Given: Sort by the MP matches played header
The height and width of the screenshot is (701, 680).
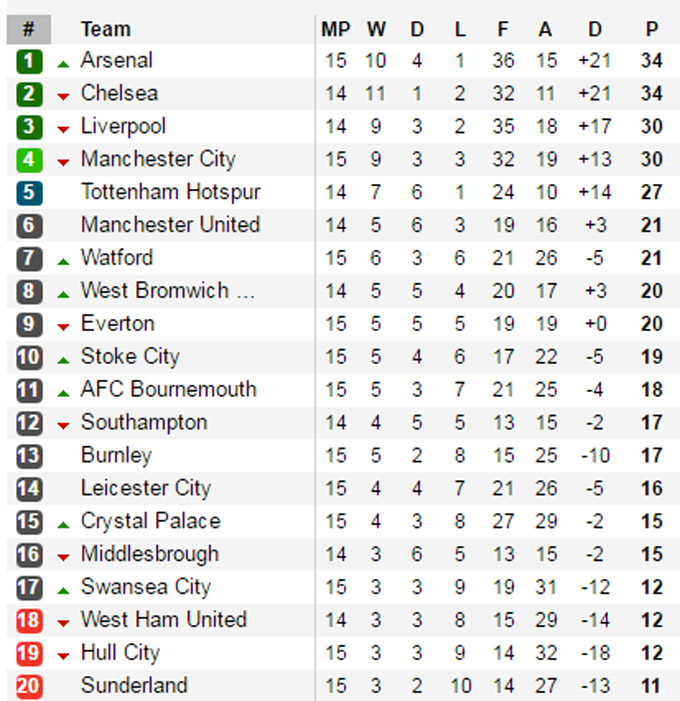Looking at the screenshot, I should click(x=336, y=30).
